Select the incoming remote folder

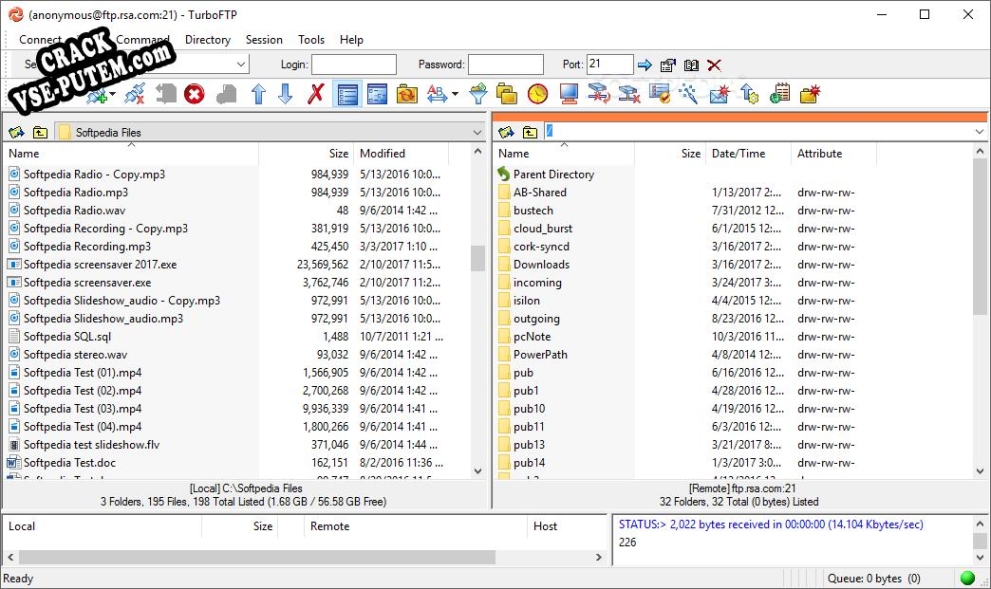click(x=537, y=282)
